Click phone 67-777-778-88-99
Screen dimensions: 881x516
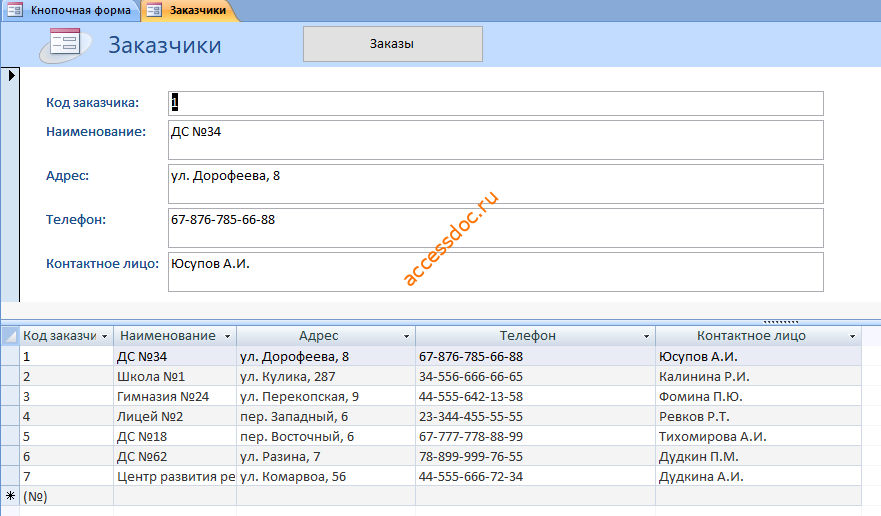tap(535, 437)
